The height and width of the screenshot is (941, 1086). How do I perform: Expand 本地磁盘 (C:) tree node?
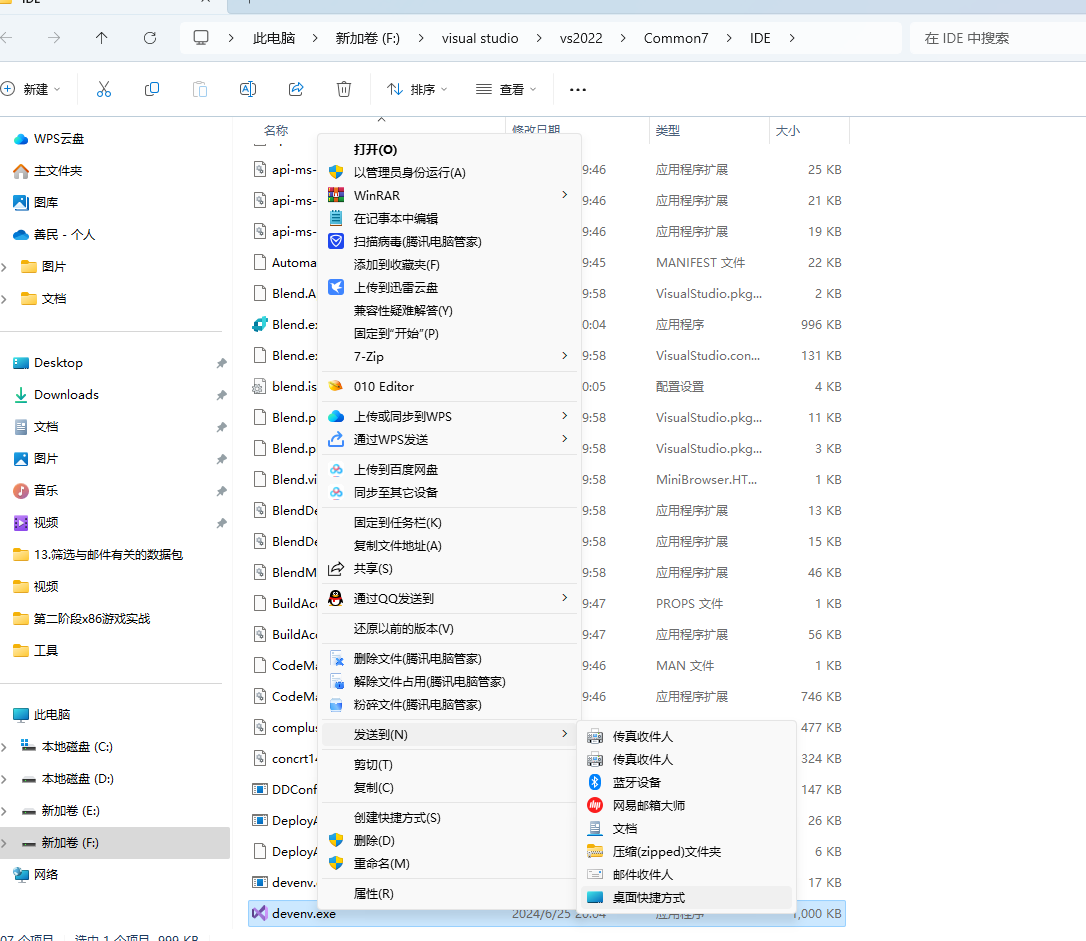click(x=4, y=747)
